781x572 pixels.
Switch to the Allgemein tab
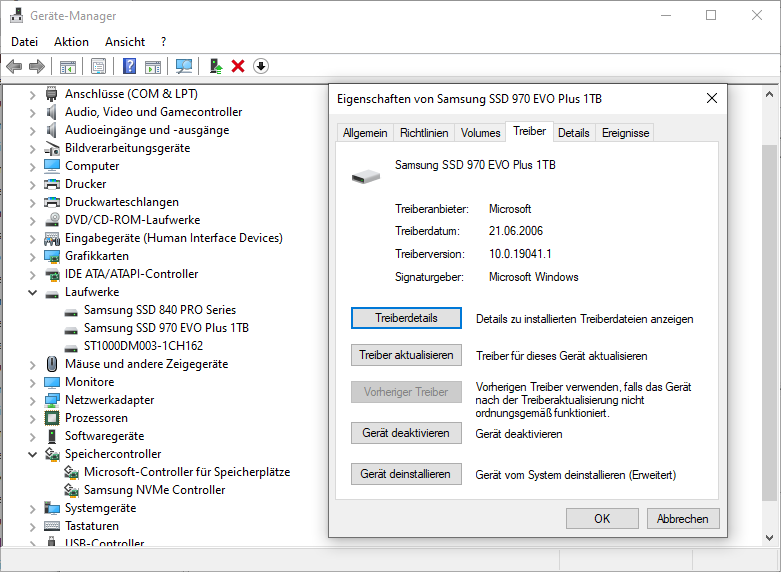[x=365, y=133]
